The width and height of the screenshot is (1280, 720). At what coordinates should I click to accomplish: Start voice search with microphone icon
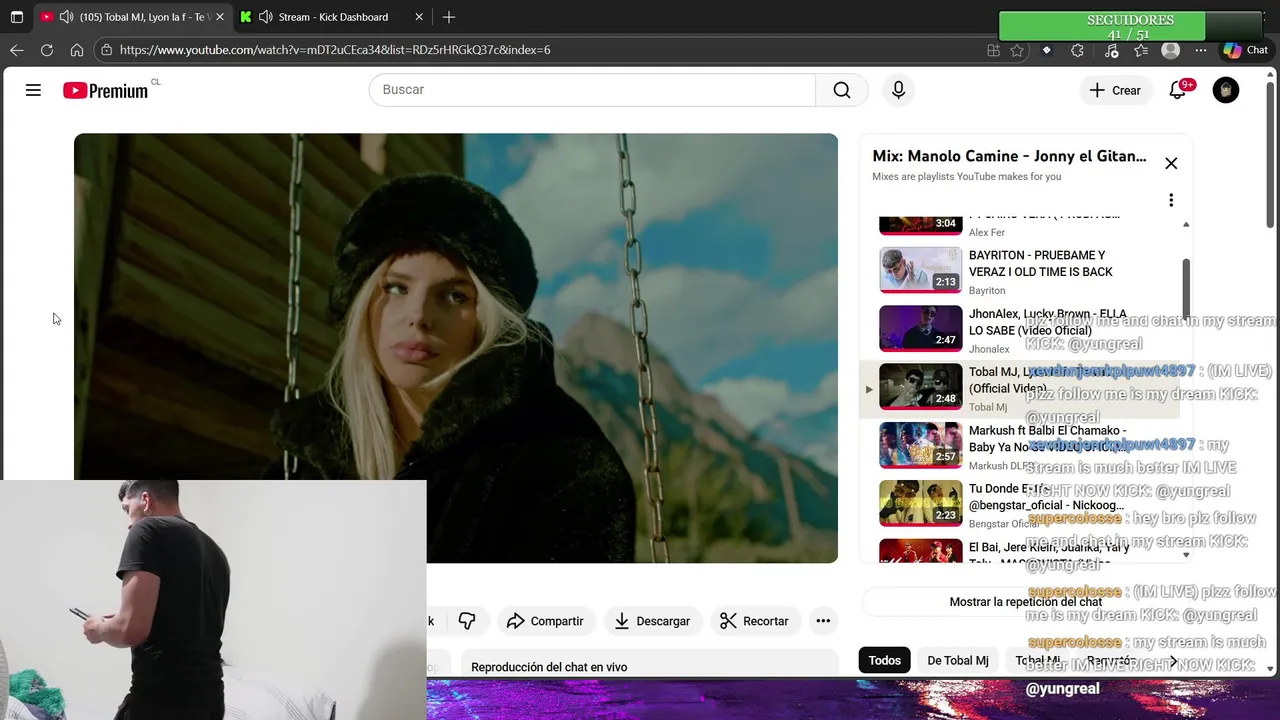pos(898,90)
